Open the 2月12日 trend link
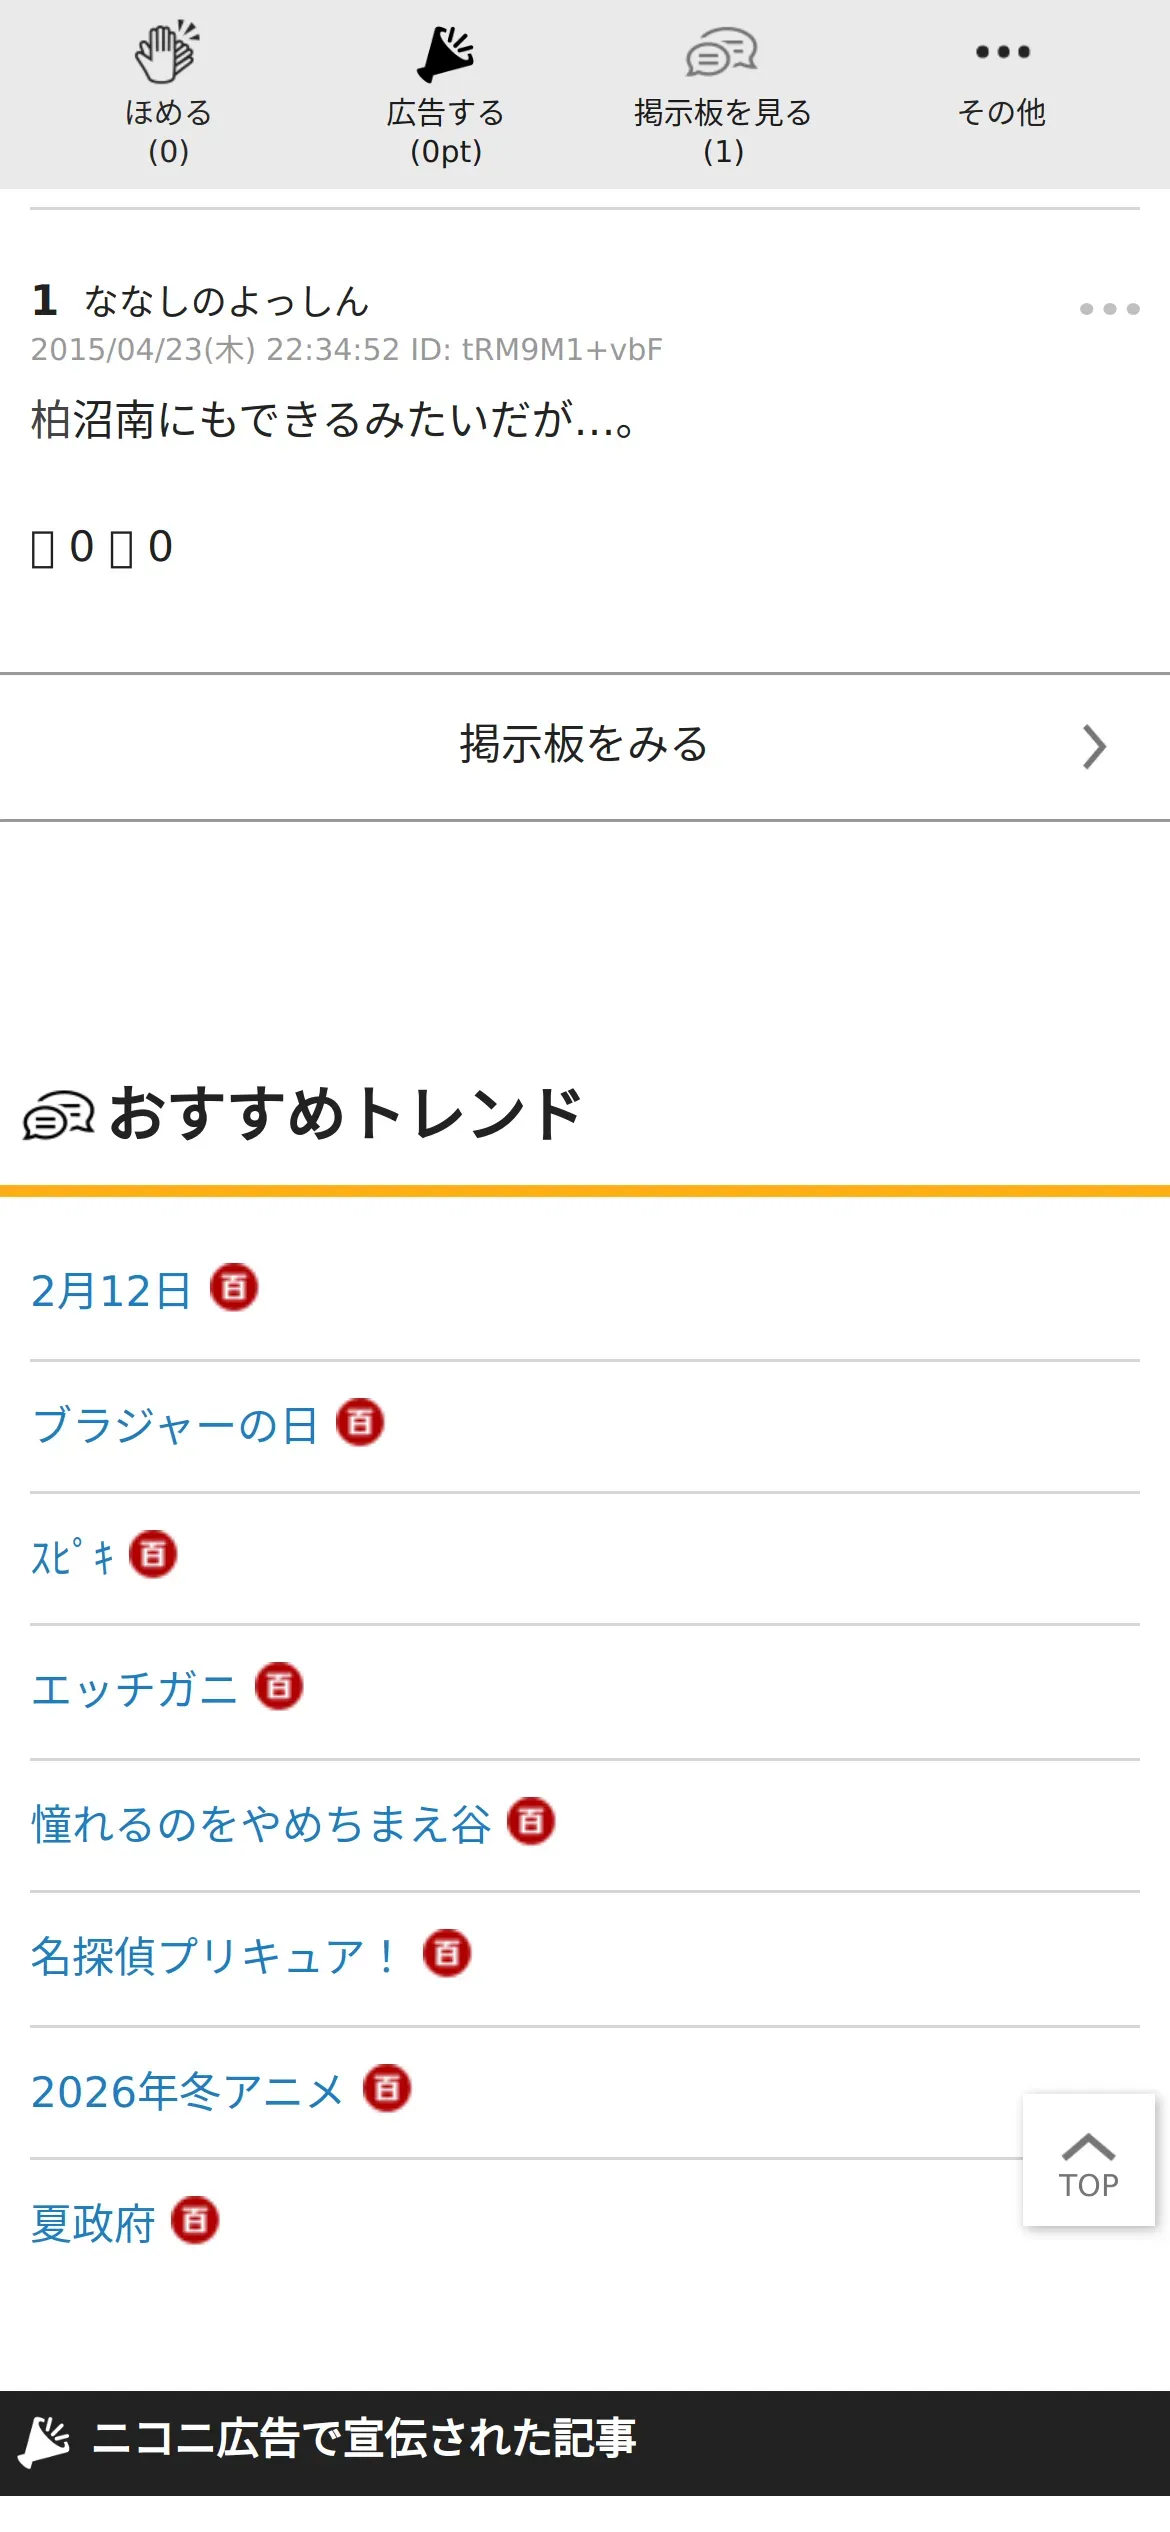The image size is (1170, 2532). pyautogui.click(x=110, y=1291)
